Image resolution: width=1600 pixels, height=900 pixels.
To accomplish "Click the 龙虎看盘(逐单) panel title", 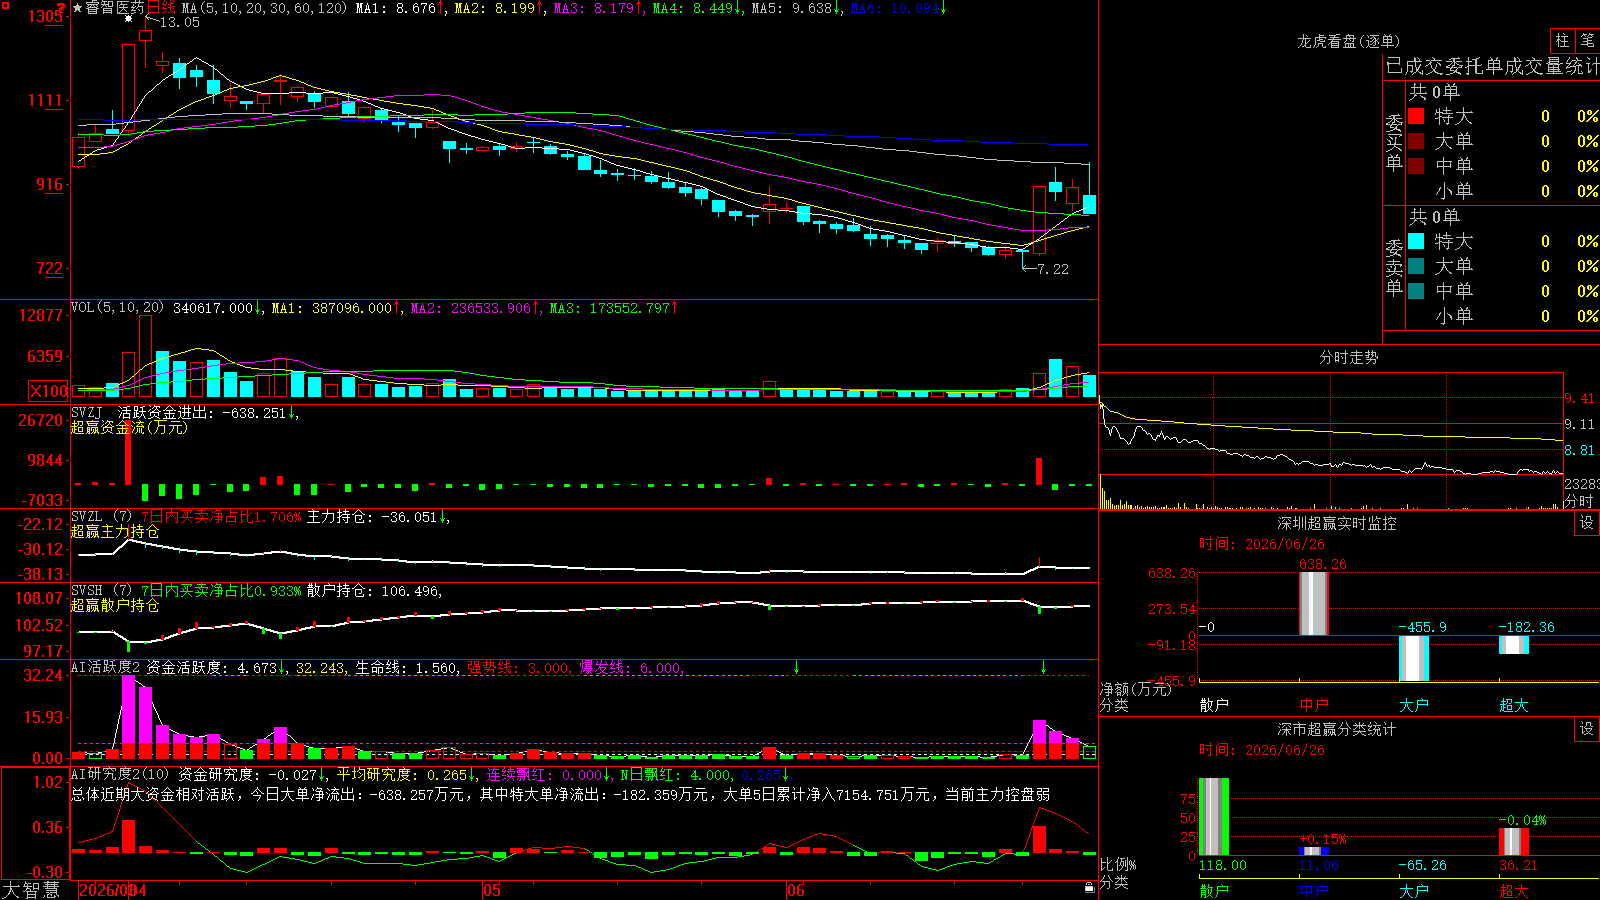I will click(x=1349, y=41).
